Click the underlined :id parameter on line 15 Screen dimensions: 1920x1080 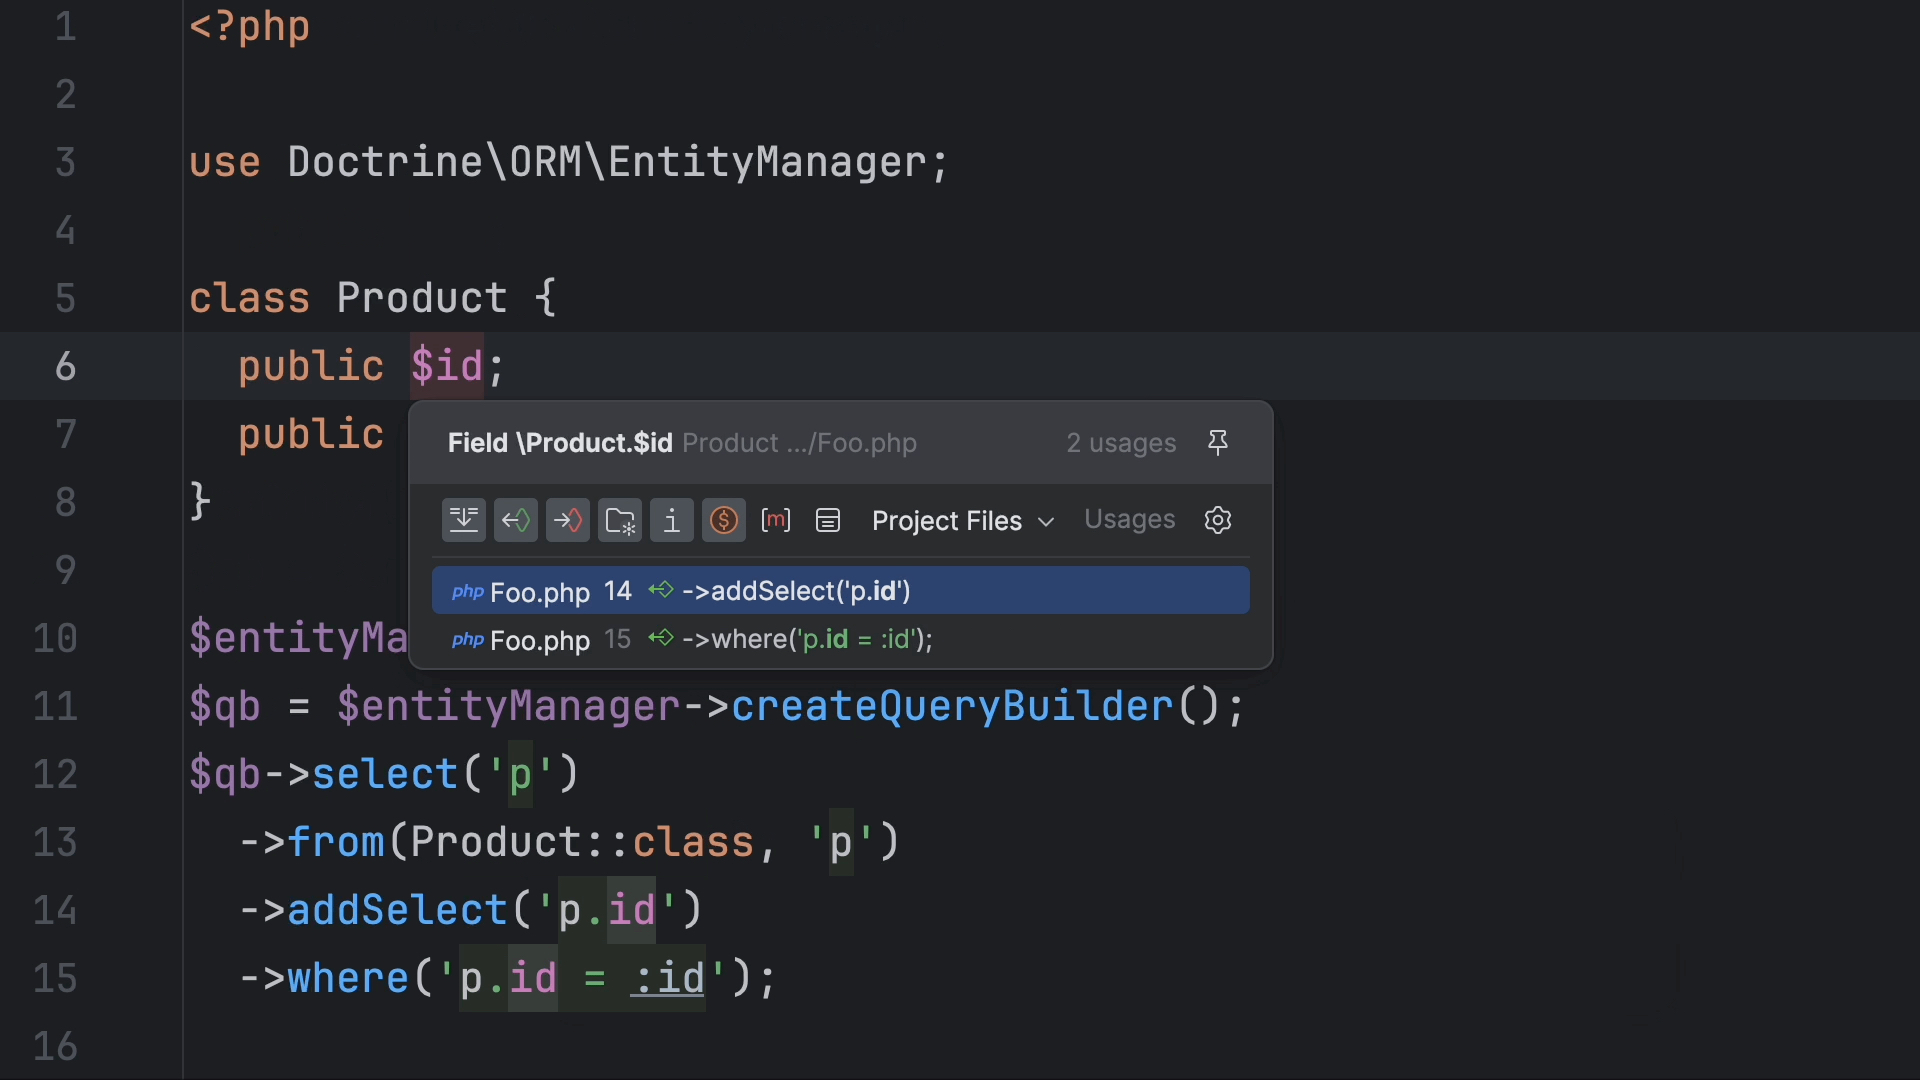coord(668,978)
